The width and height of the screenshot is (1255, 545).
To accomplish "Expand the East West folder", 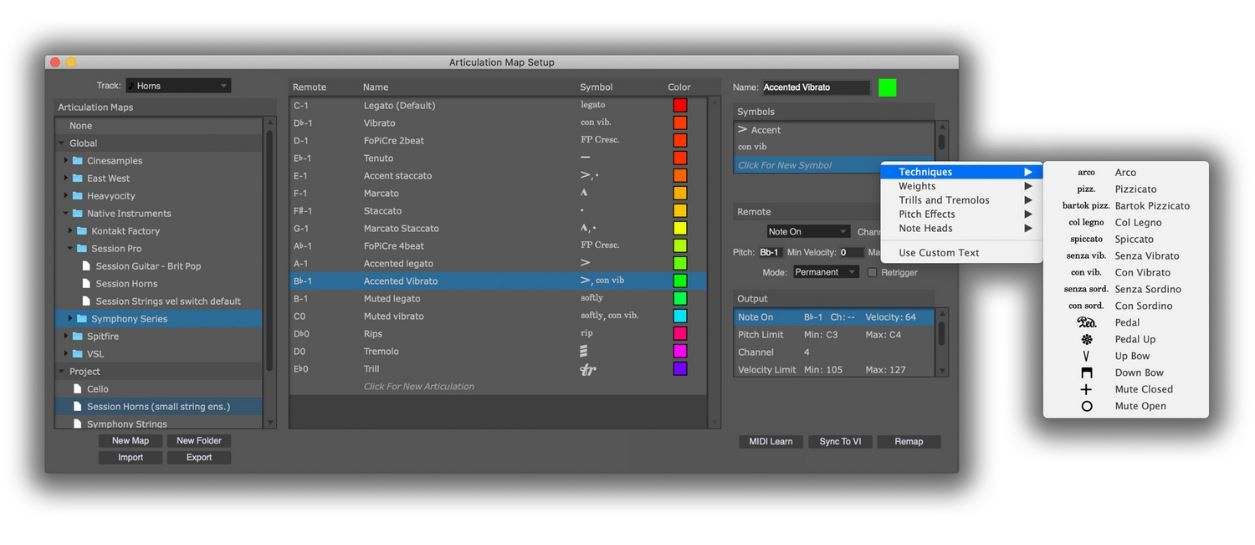I will click(x=65, y=178).
